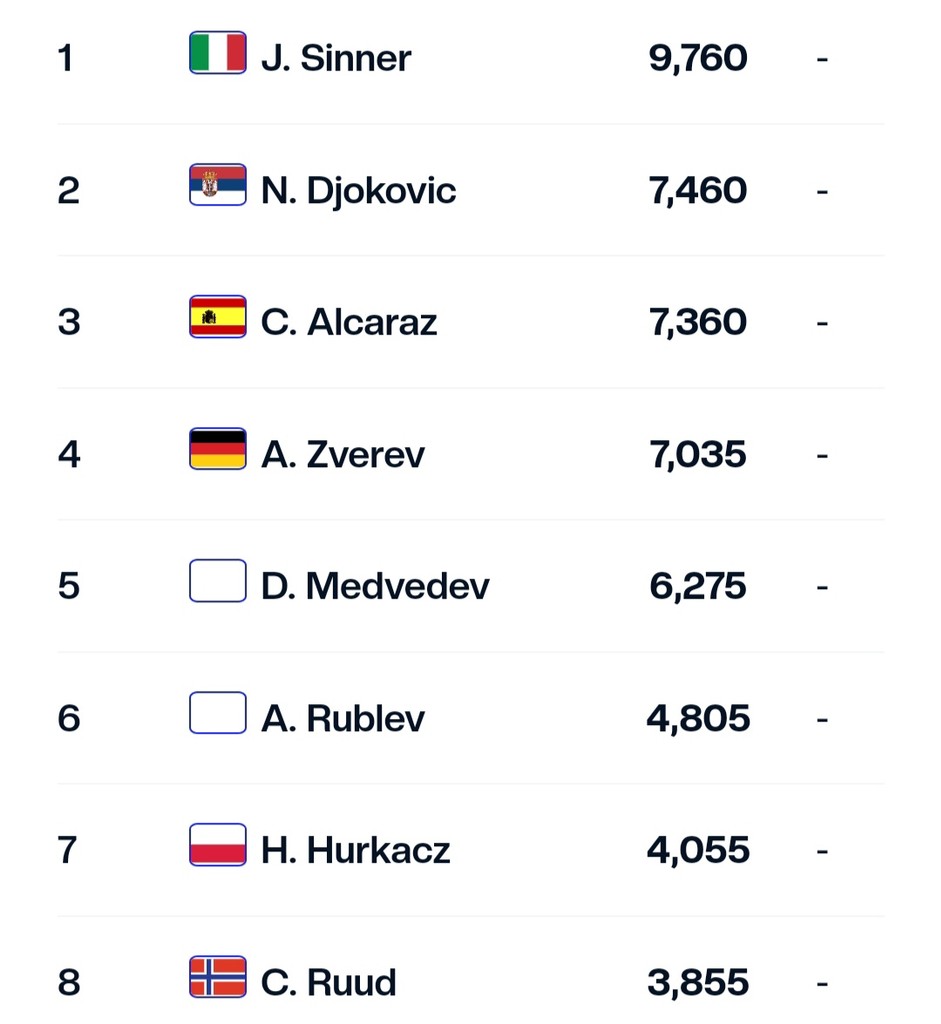This screenshot has width=941, height=1024.
Task: Click the Polish flag beside H. Hurkacz
Action: pos(217,844)
